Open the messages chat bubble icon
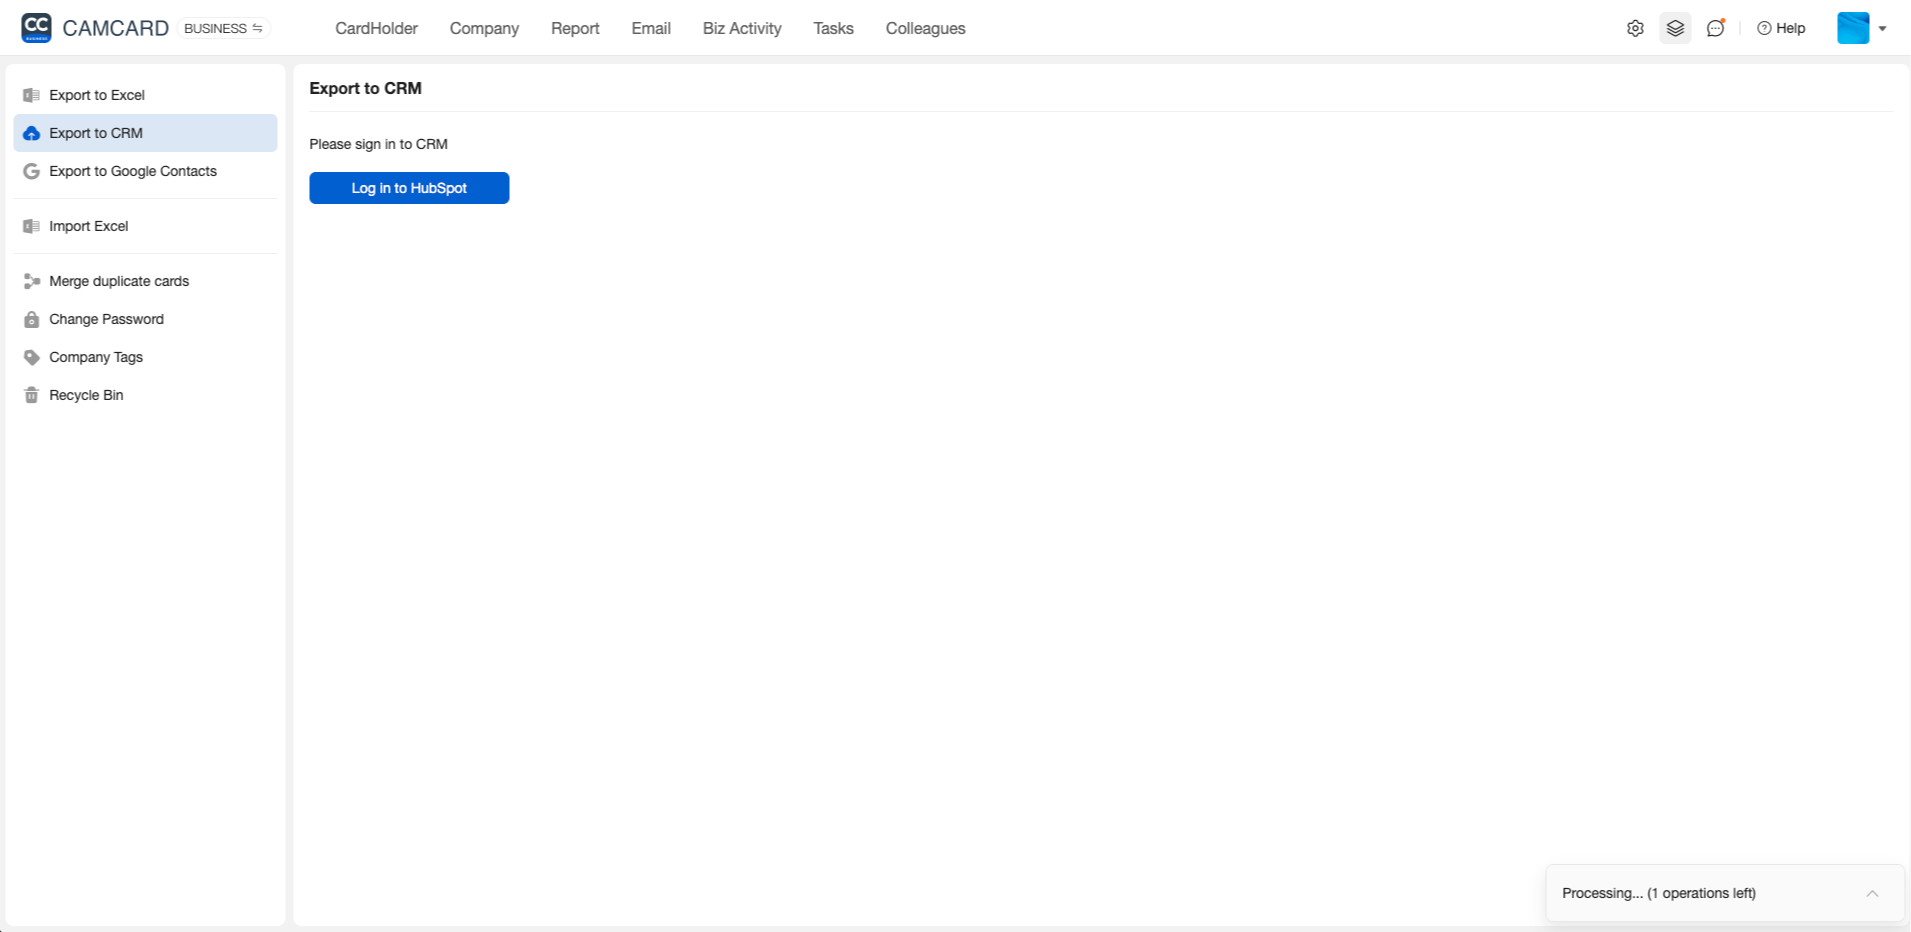Image resolution: width=1911 pixels, height=932 pixels. (1716, 28)
